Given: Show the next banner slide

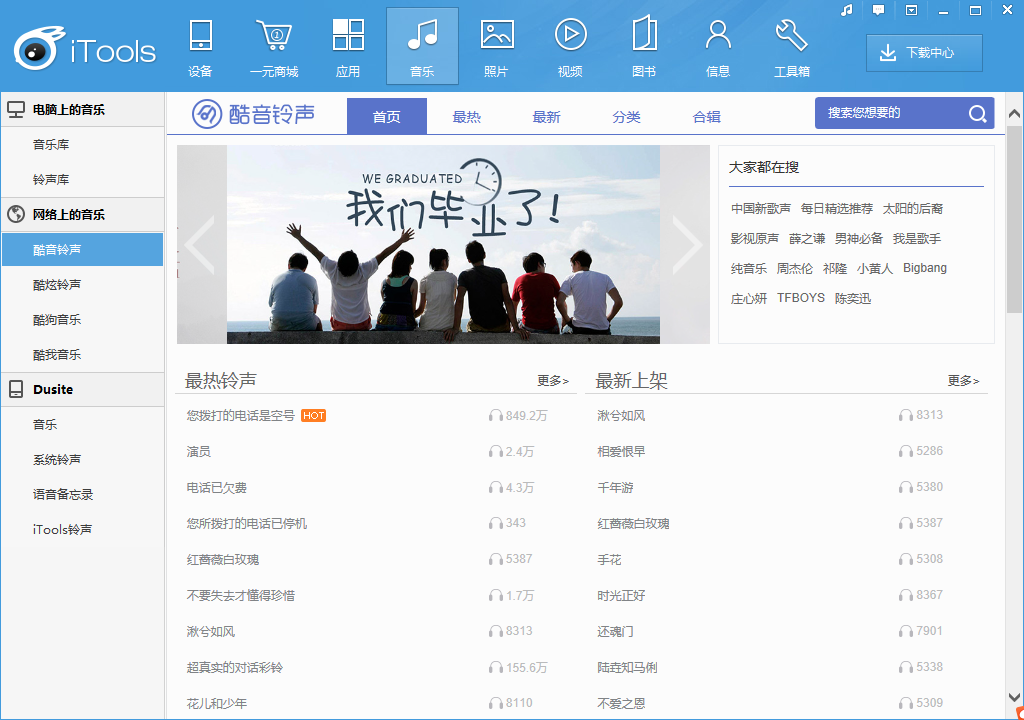Looking at the screenshot, I should click(686, 244).
